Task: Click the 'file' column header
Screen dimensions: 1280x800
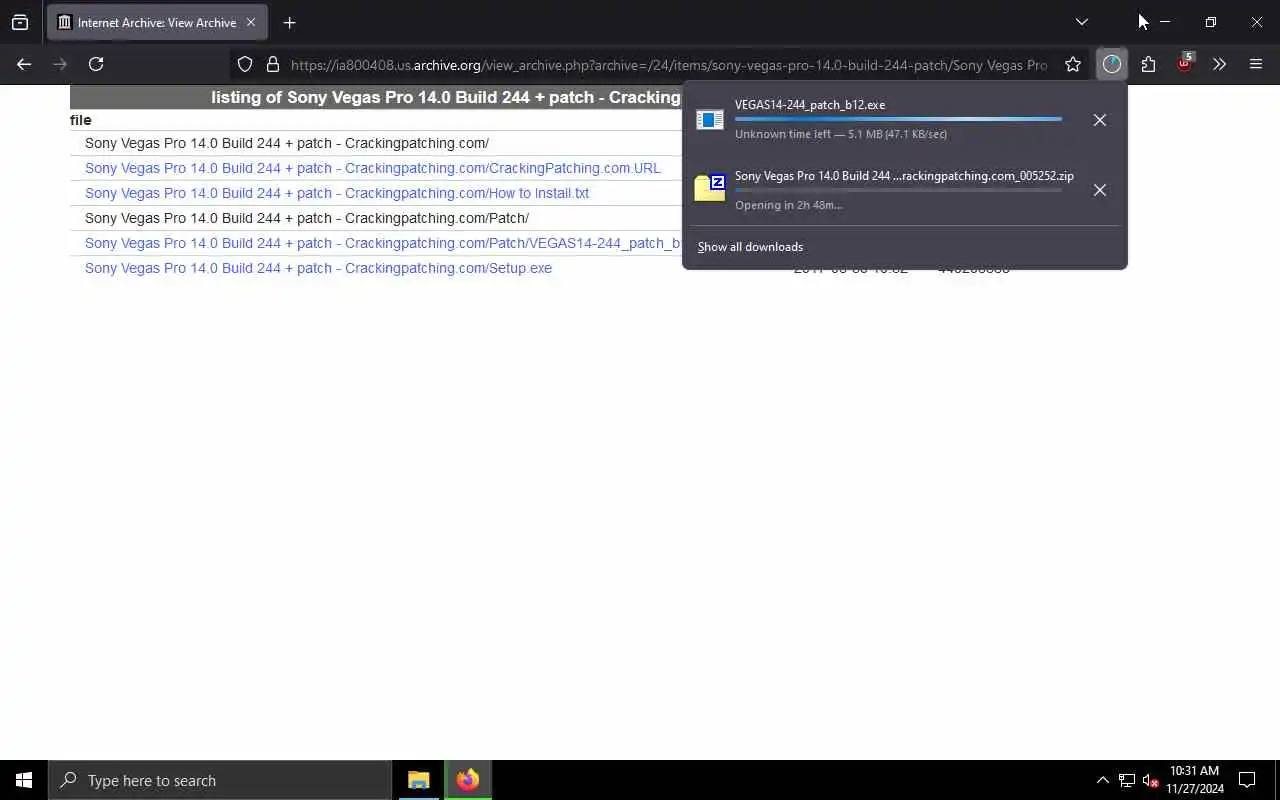Action: point(81,120)
